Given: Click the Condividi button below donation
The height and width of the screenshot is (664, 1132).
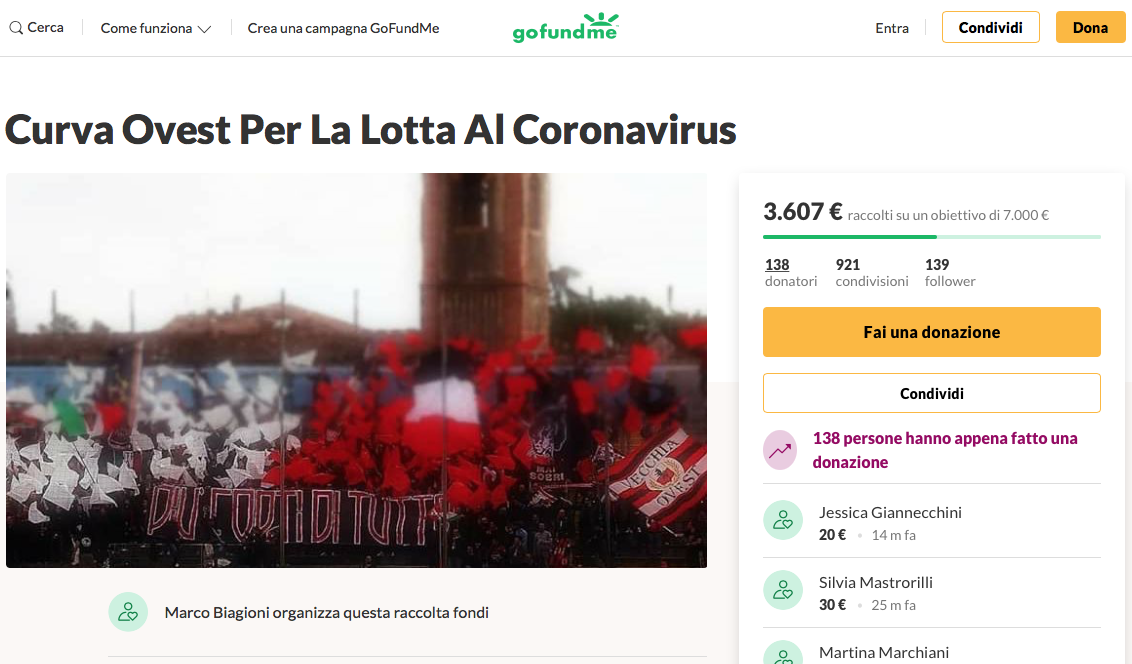Looking at the screenshot, I should coord(931,393).
